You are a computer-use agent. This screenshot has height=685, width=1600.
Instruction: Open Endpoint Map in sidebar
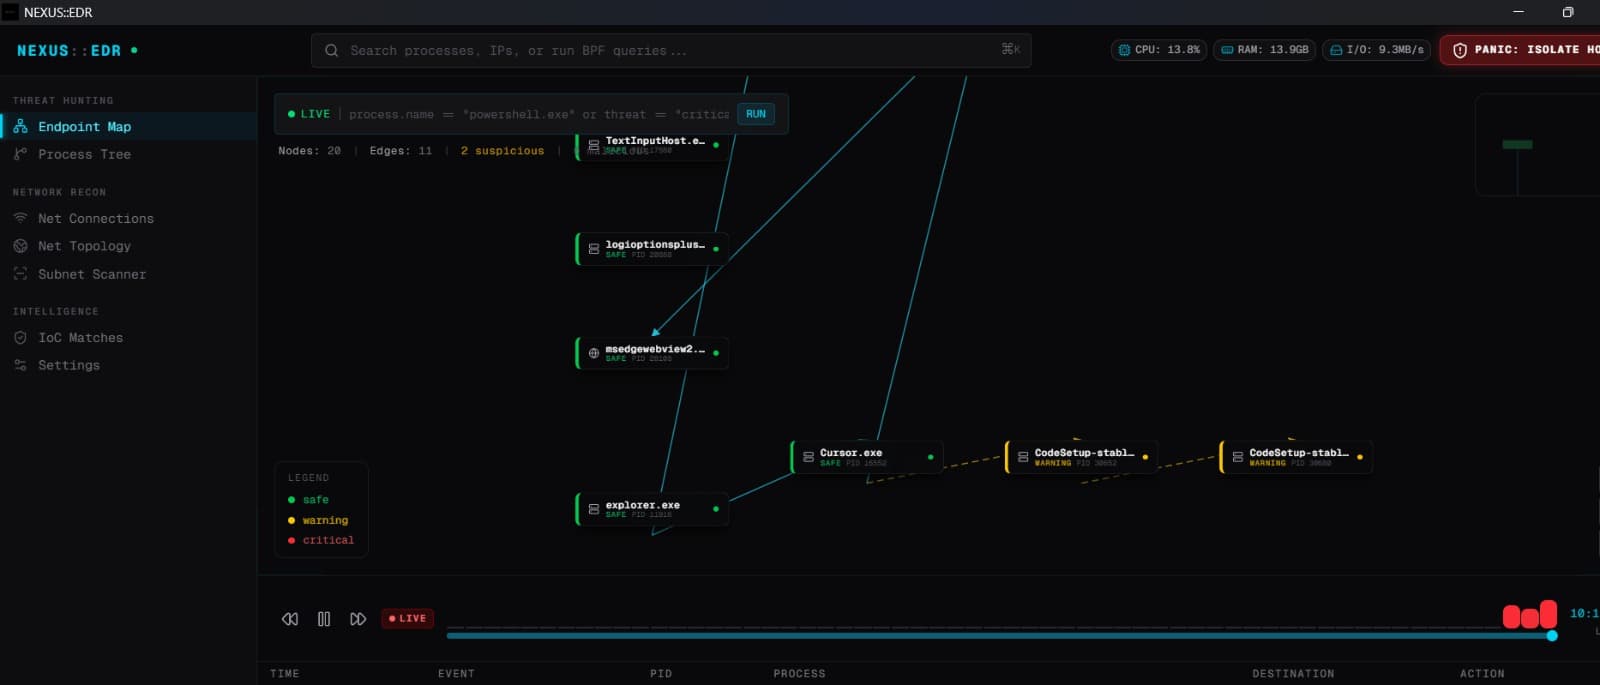pos(129,126)
